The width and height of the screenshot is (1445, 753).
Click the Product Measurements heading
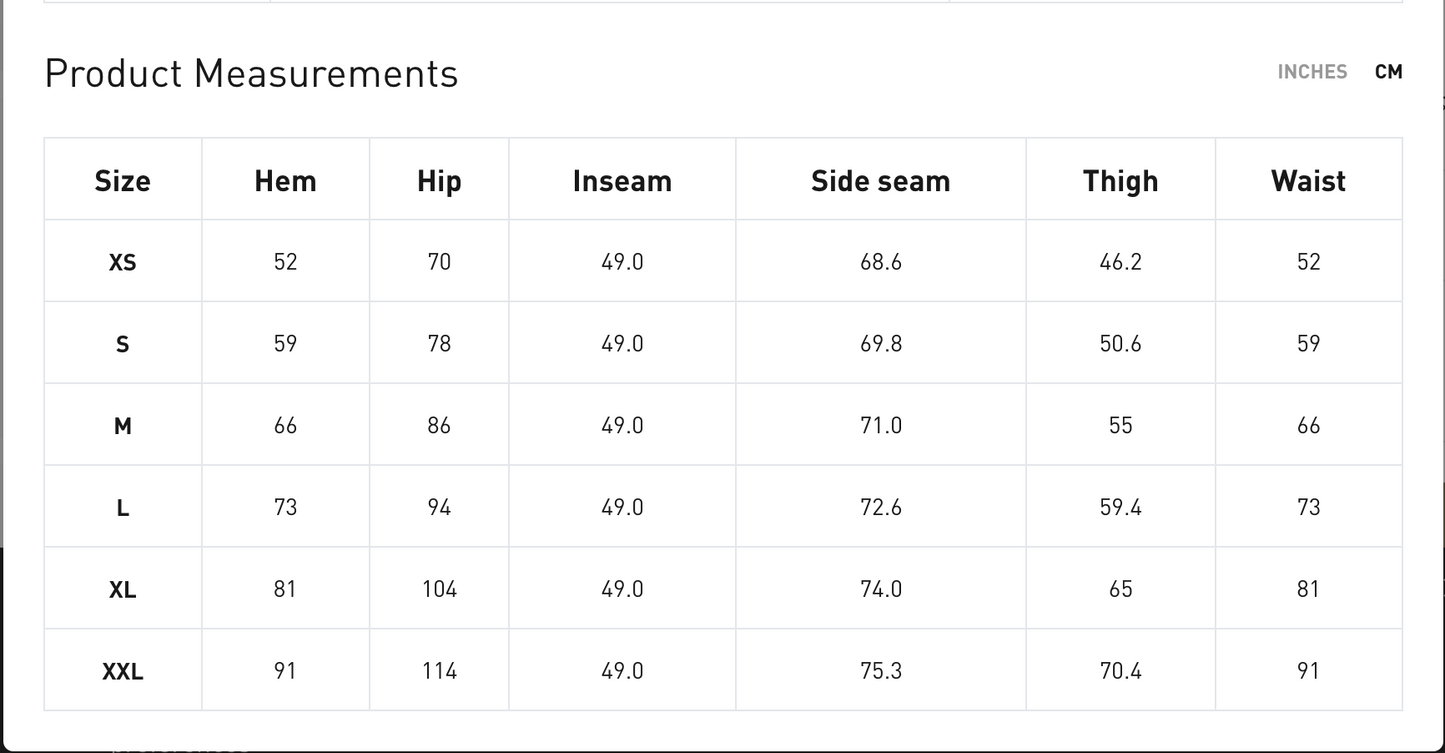(x=251, y=74)
